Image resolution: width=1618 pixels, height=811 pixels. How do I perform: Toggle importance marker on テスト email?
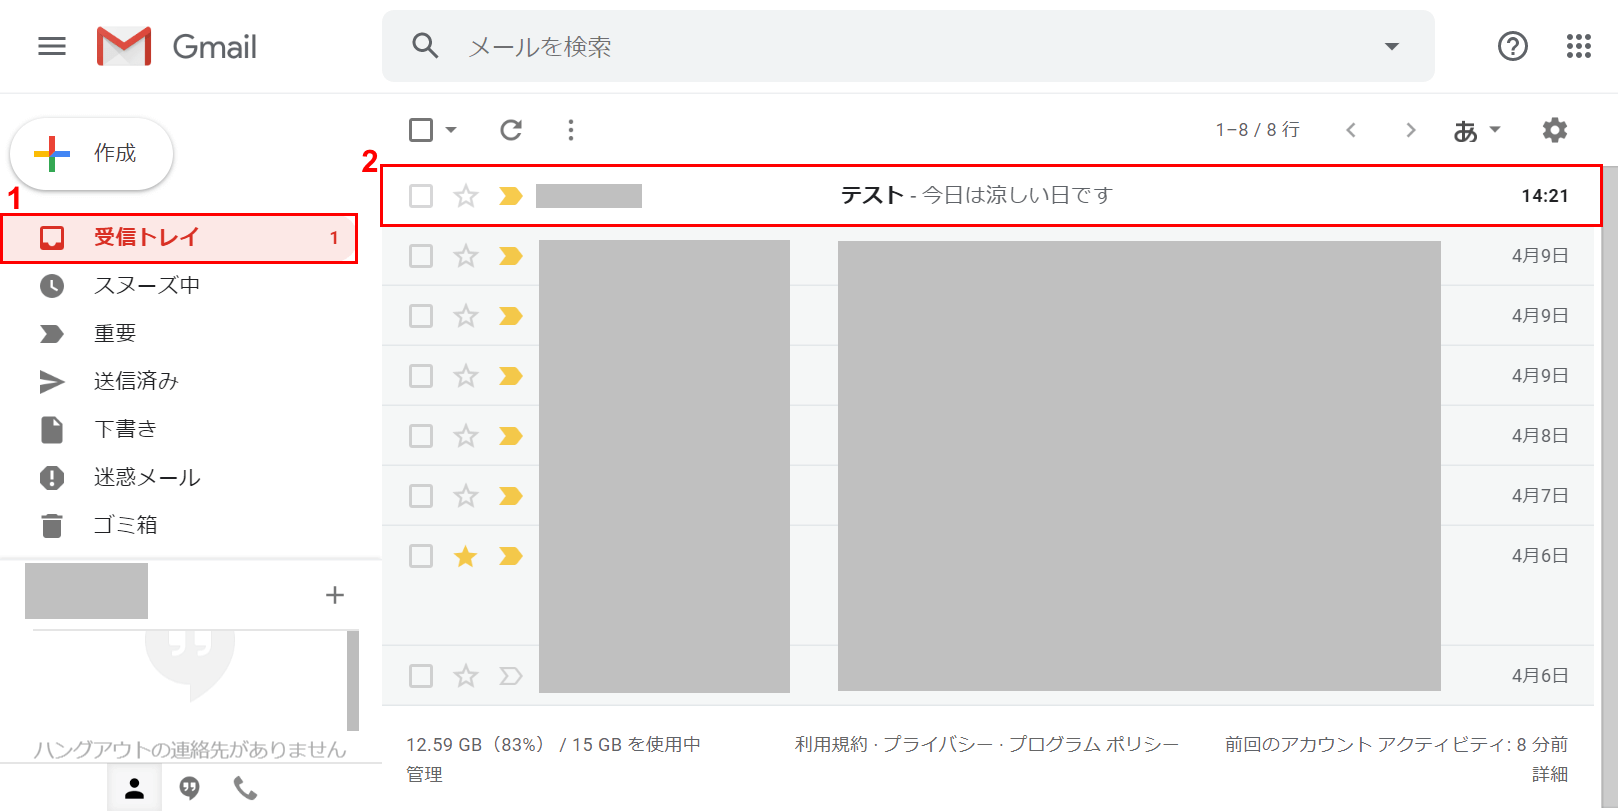tap(511, 196)
